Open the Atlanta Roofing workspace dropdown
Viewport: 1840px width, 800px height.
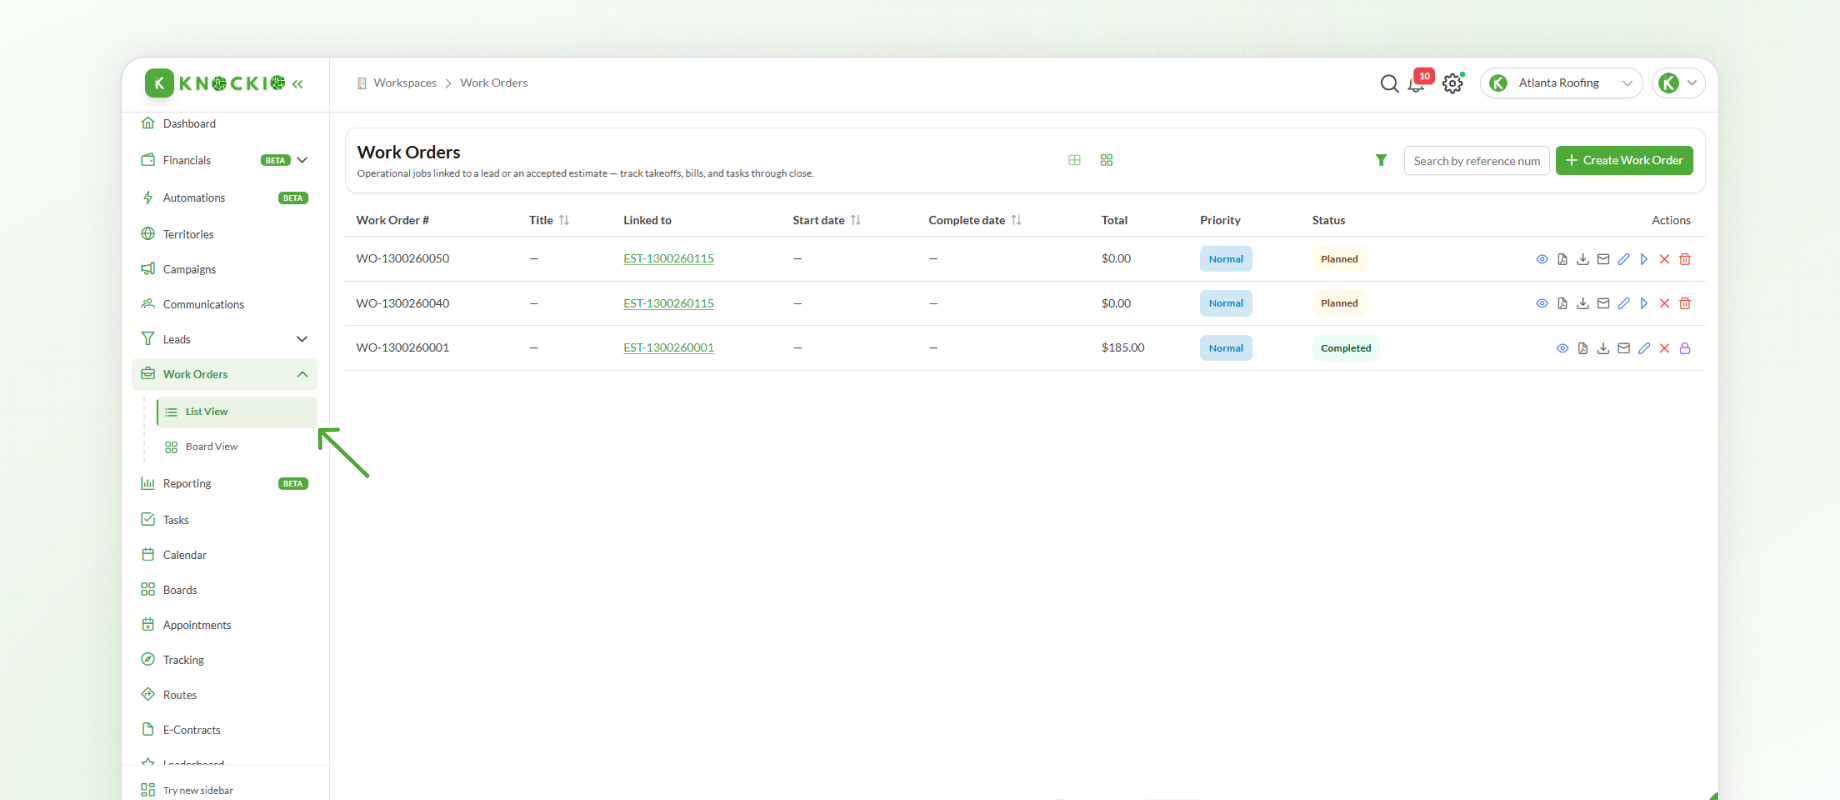[1561, 83]
